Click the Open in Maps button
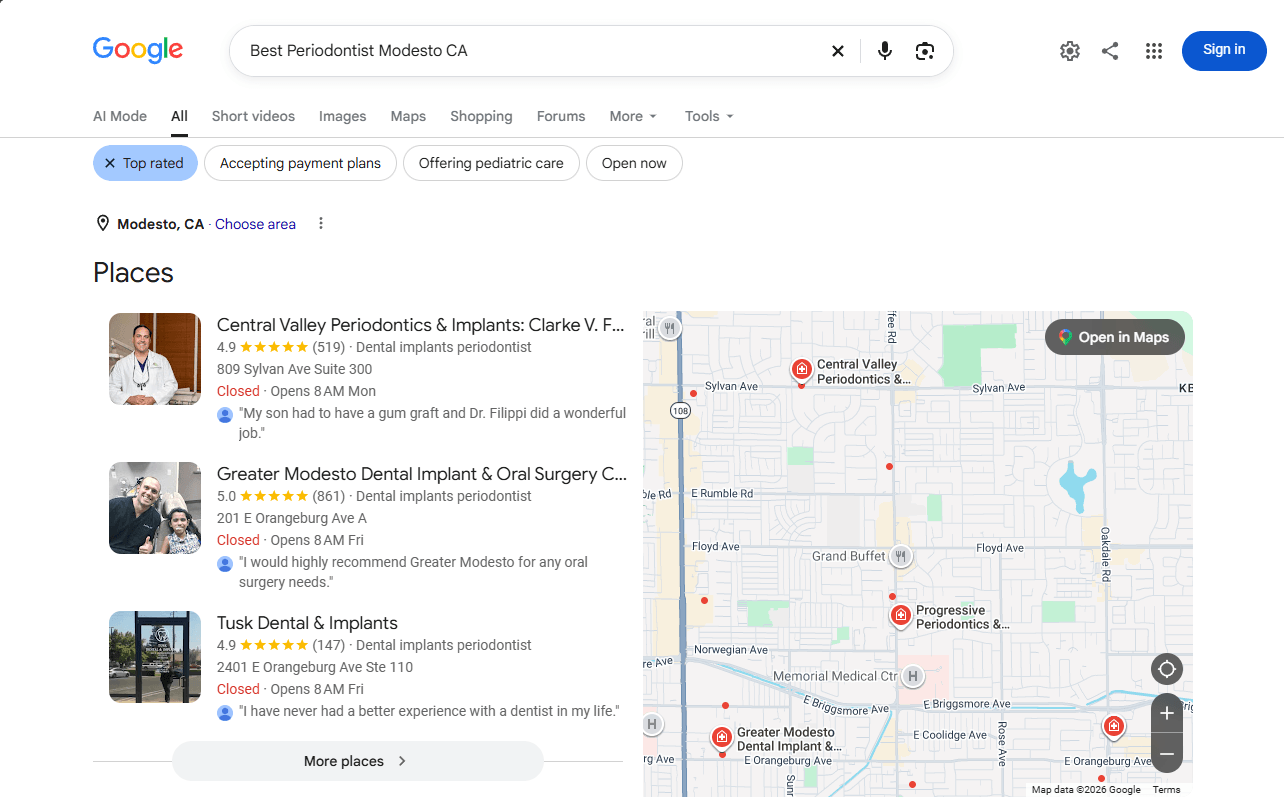This screenshot has height=799, width=1284. pos(1114,337)
